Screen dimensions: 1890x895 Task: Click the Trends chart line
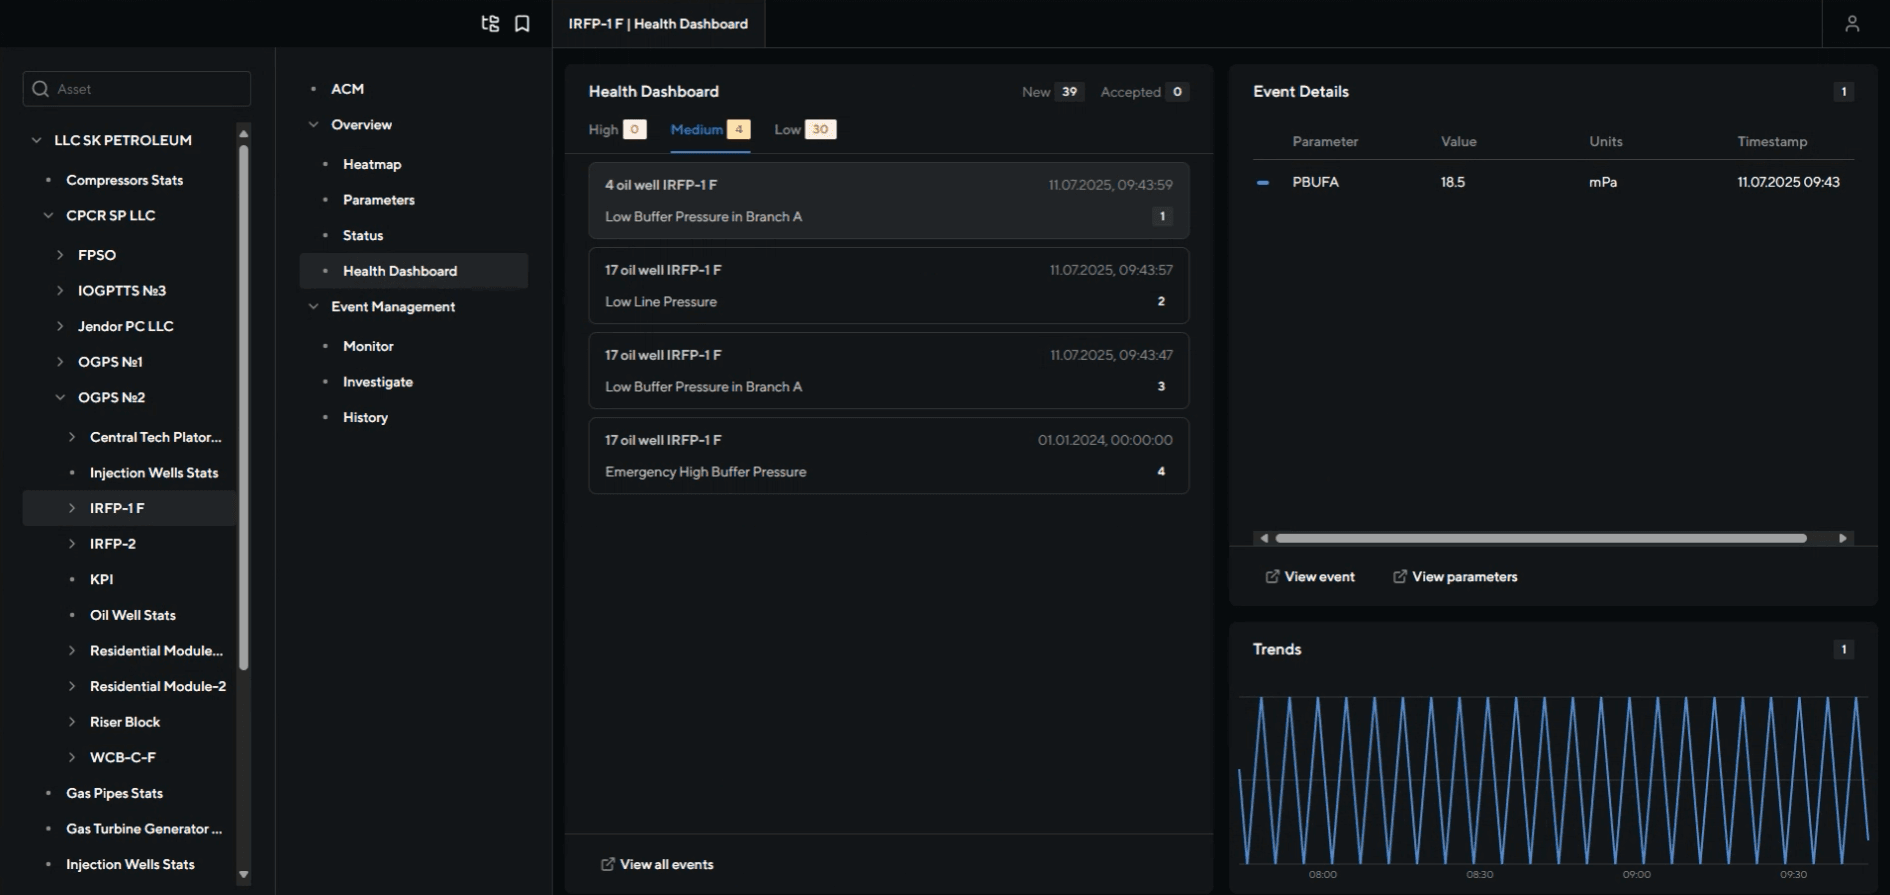(x=1553, y=780)
